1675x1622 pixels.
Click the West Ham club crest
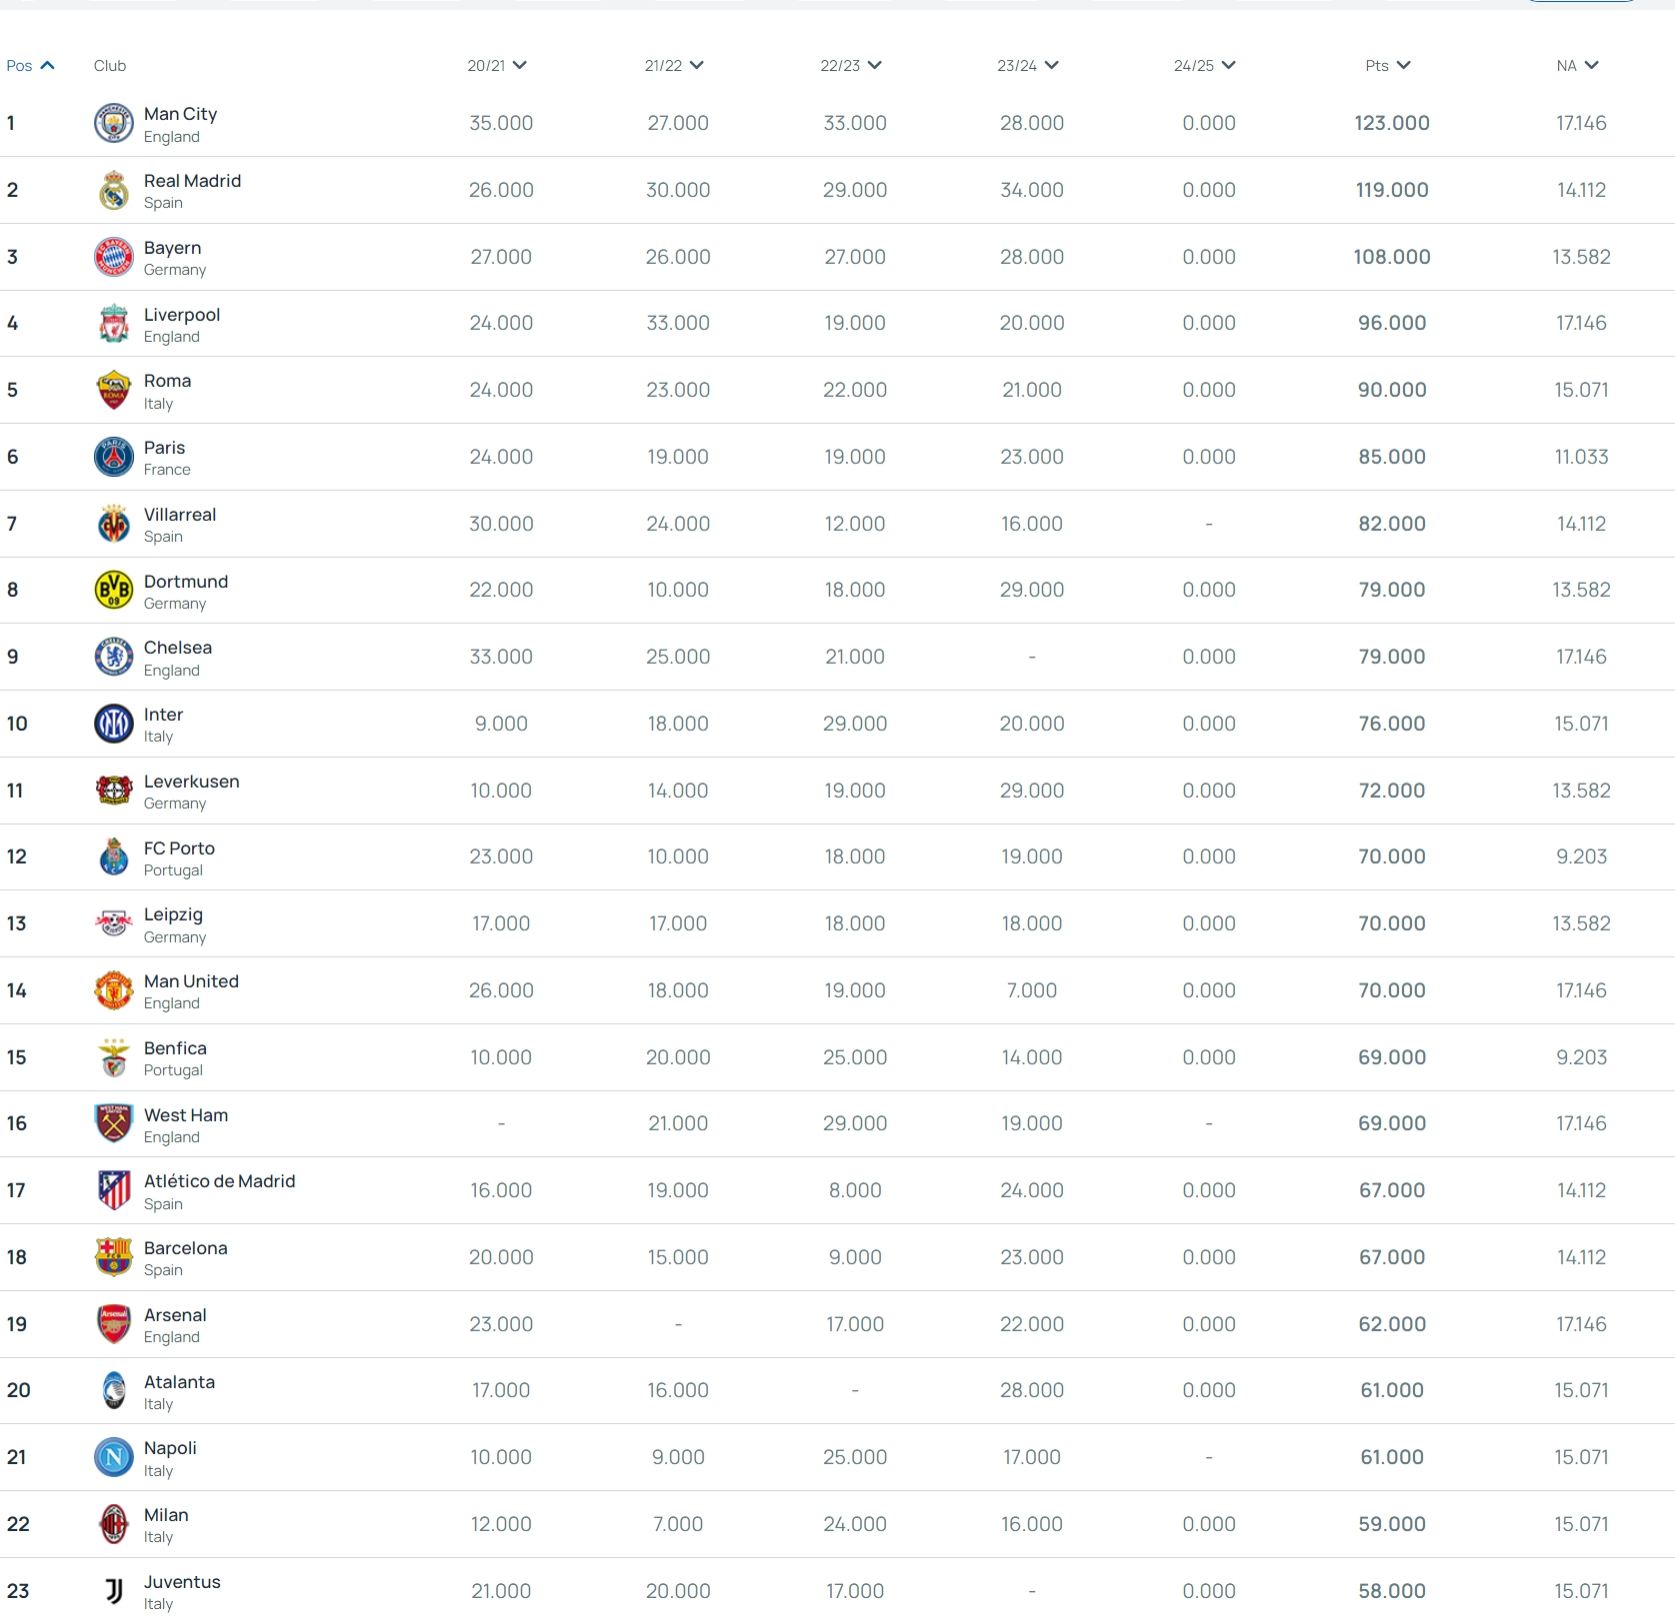[x=114, y=1123]
